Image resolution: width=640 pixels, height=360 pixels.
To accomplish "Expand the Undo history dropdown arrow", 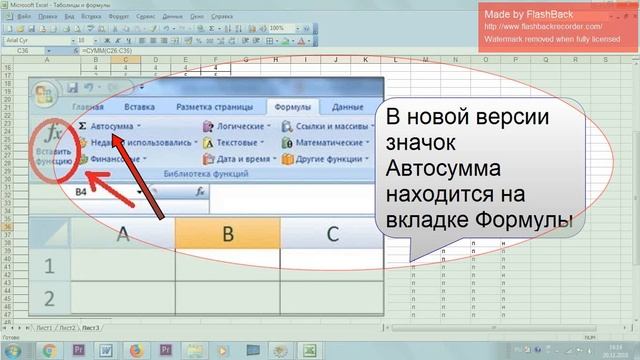I will click(x=174, y=29).
